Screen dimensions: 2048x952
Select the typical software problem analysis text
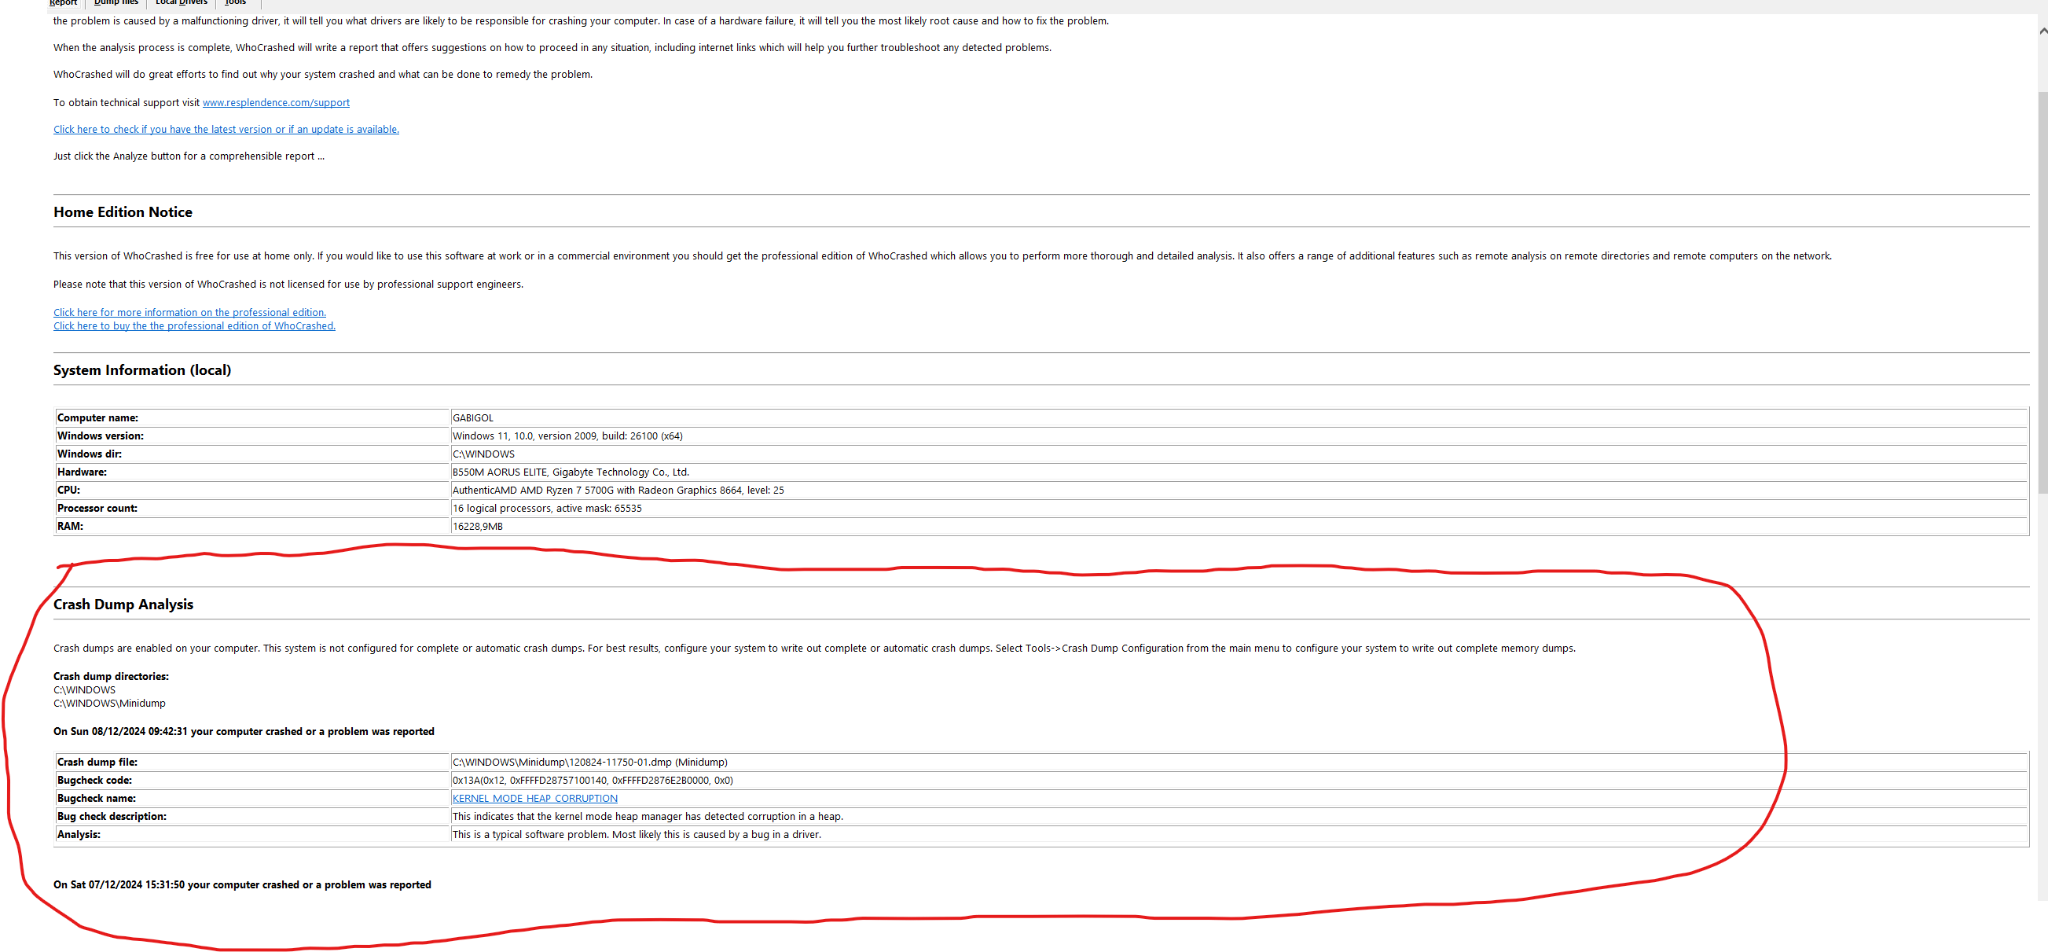click(x=636, y=834)
